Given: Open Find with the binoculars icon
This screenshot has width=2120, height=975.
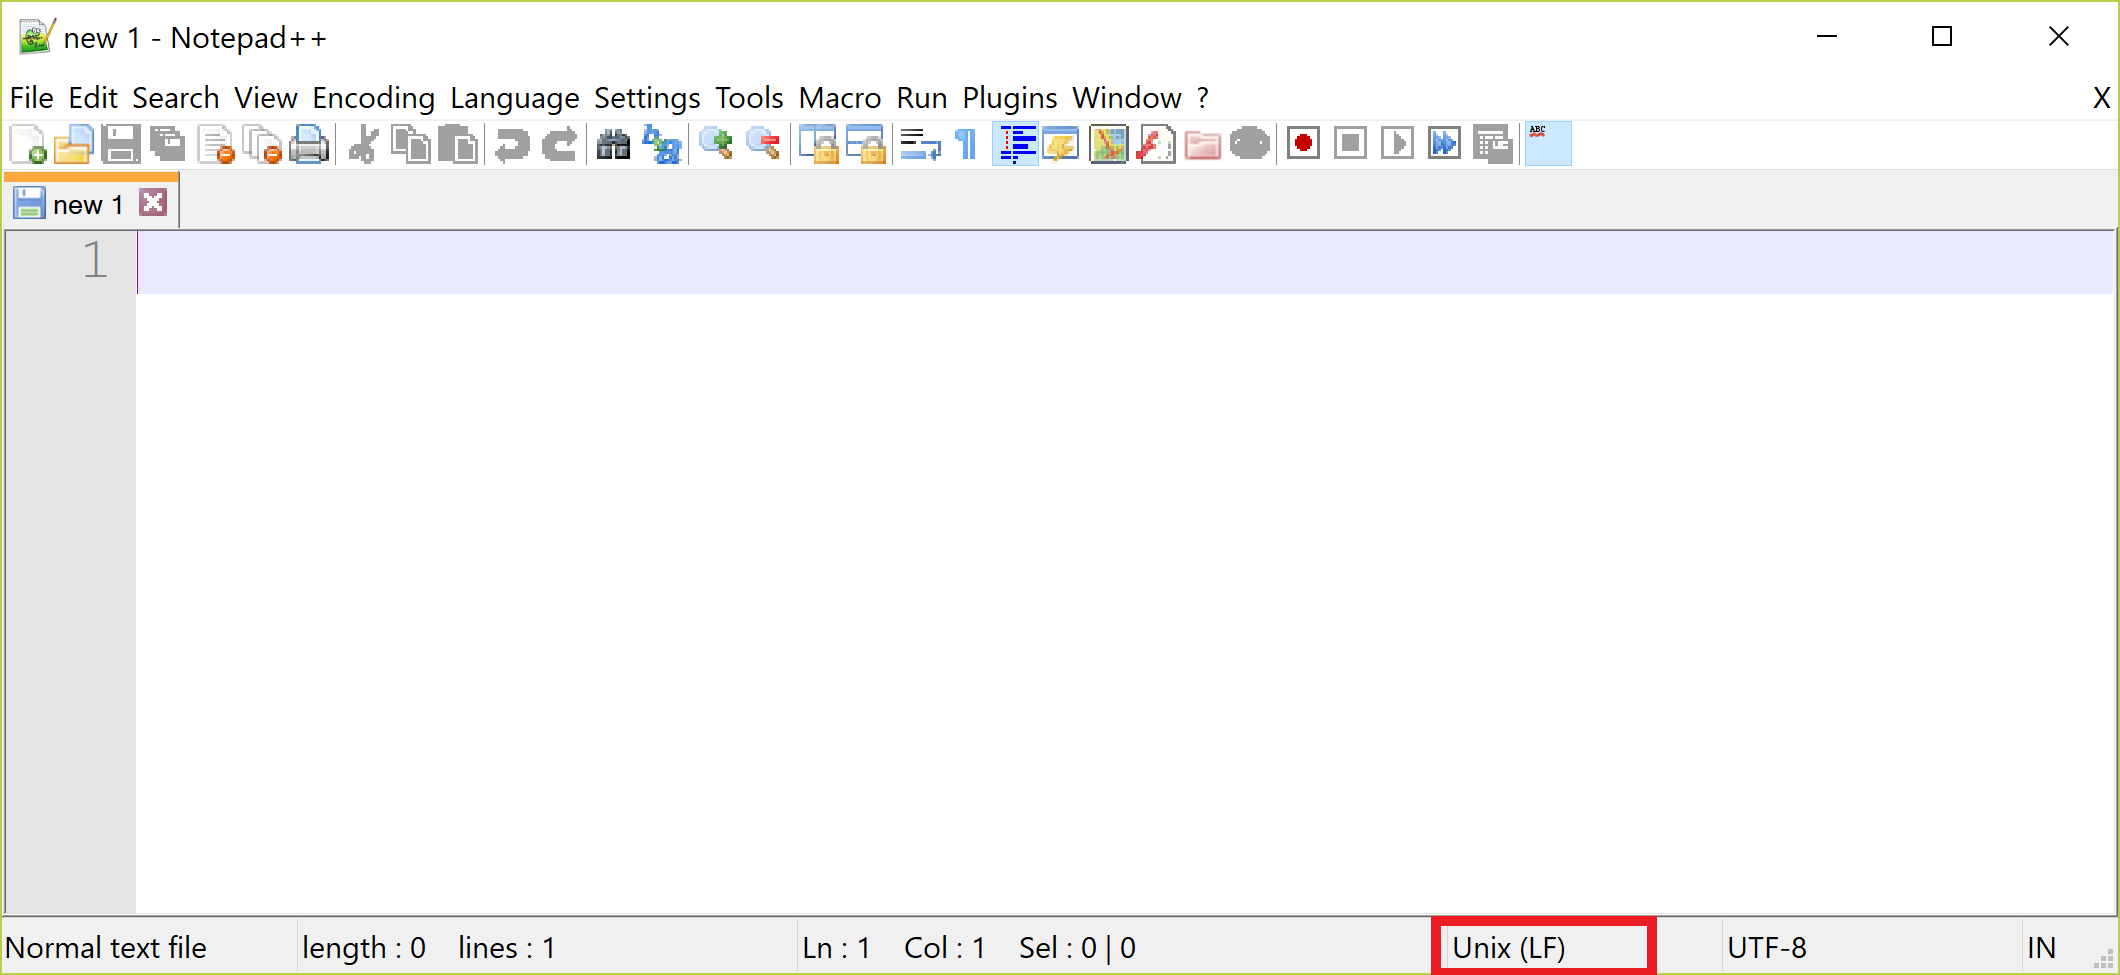Looking at the screenshot, I should pos(613,145).
